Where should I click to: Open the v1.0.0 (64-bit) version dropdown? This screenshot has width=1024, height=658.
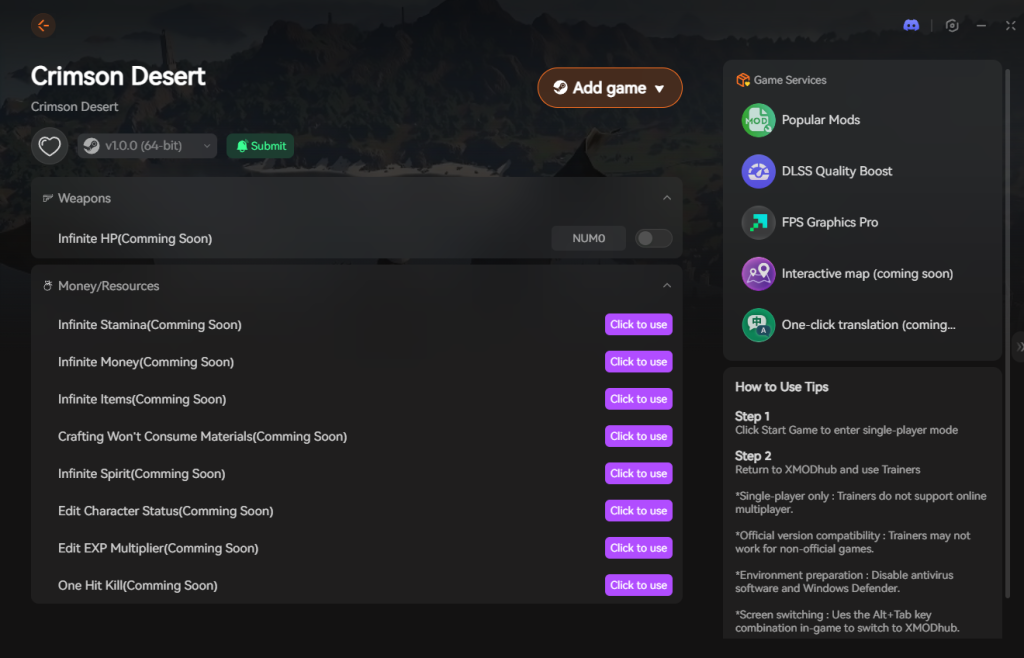click(x=146, y=146)
